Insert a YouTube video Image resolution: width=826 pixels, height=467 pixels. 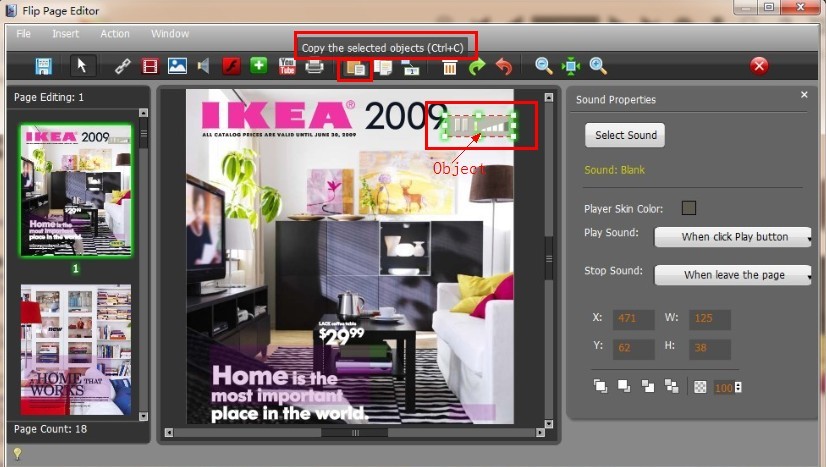click(x=287, y=66)
